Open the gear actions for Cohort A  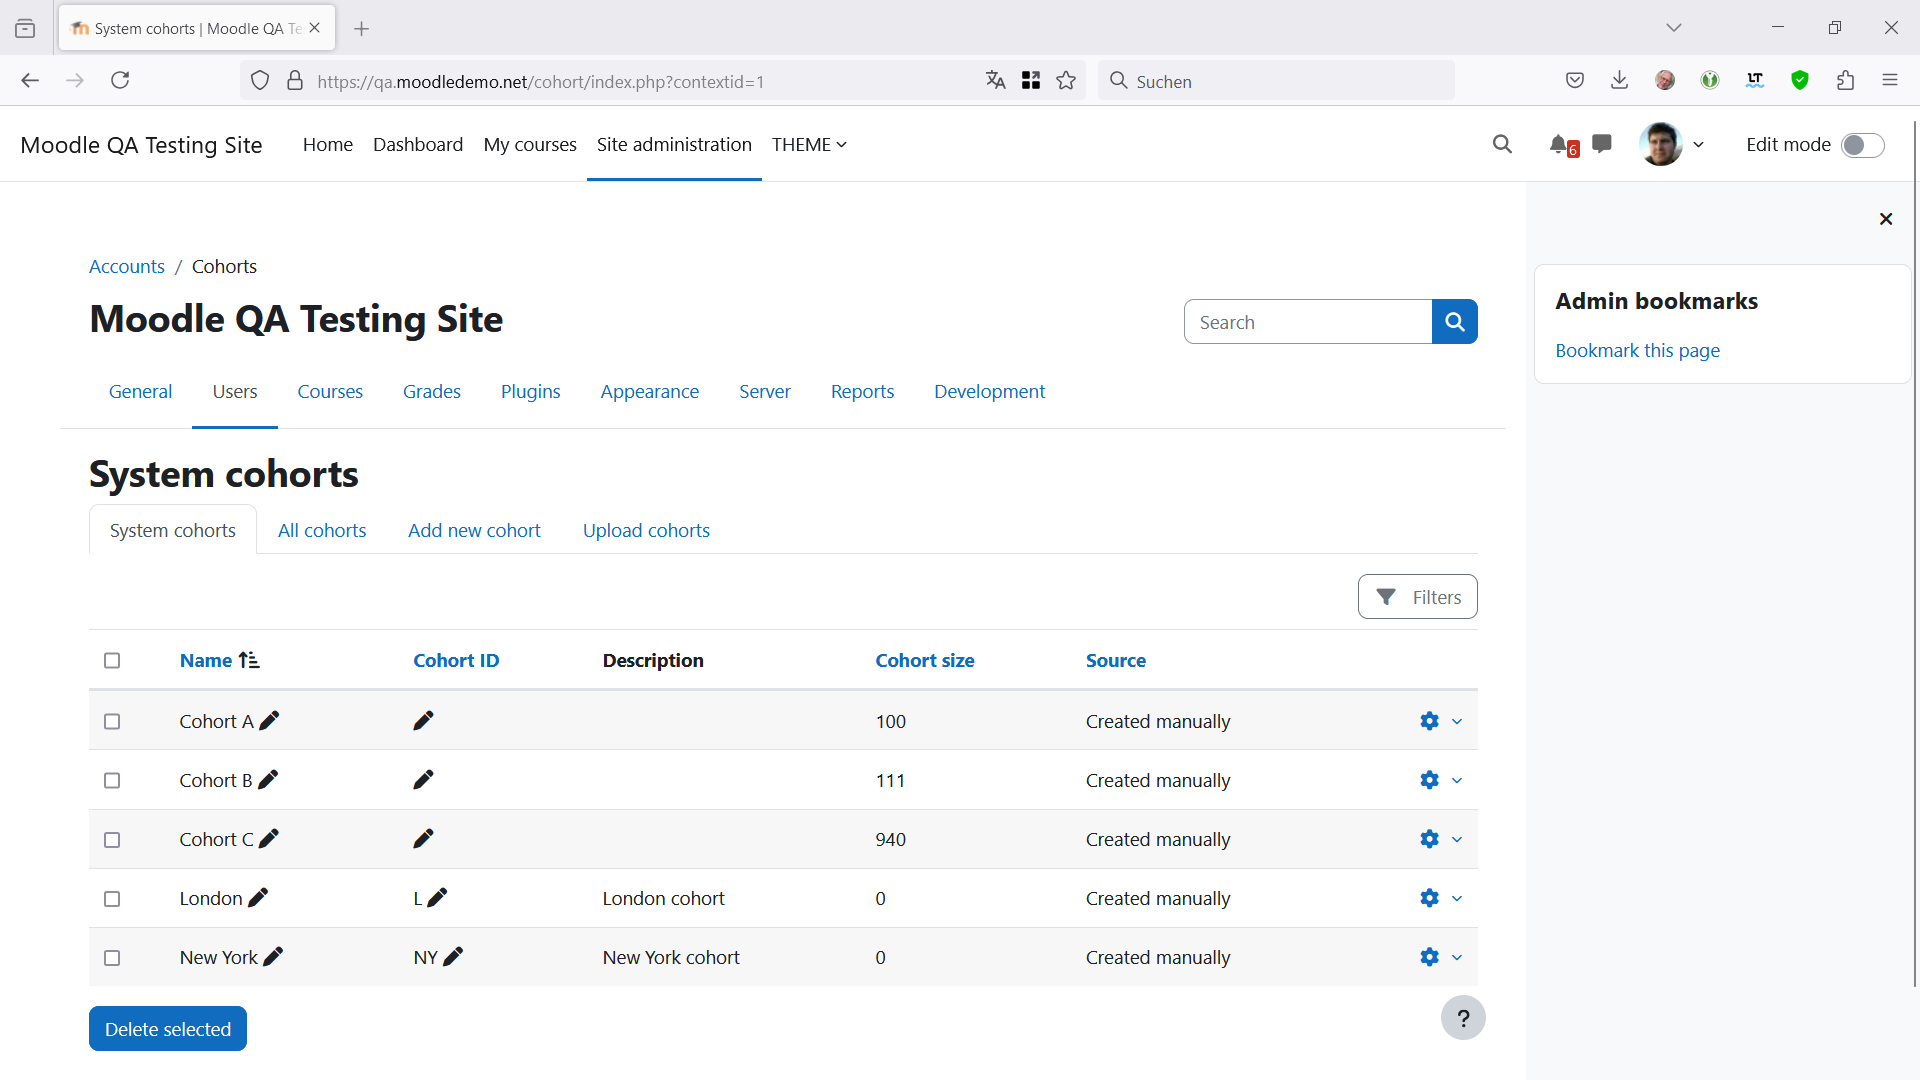click(x=1430, y=721)
